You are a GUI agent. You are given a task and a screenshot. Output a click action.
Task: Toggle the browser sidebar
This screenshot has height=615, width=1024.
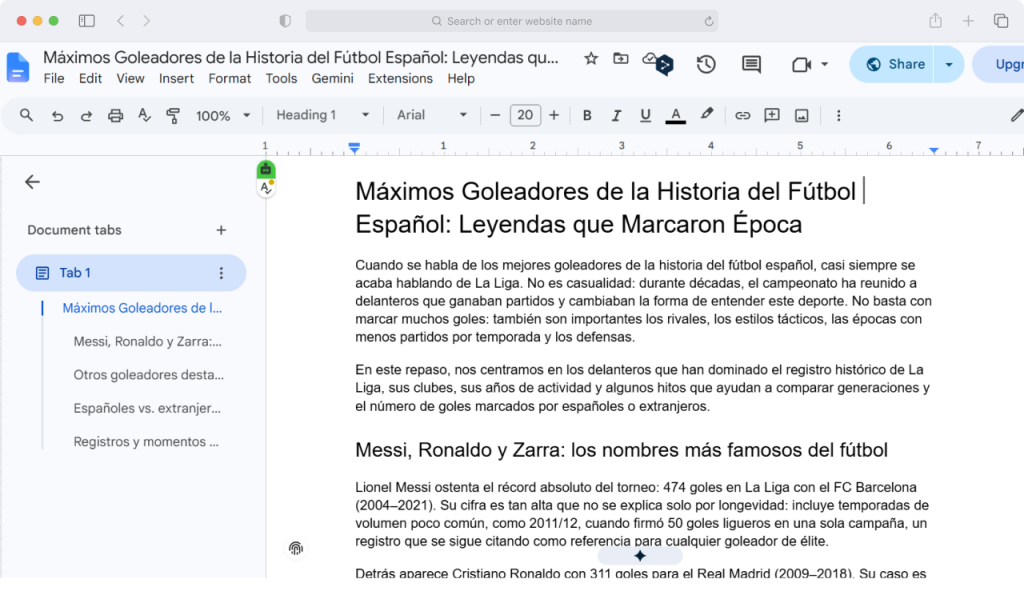(x=86, y=21)
